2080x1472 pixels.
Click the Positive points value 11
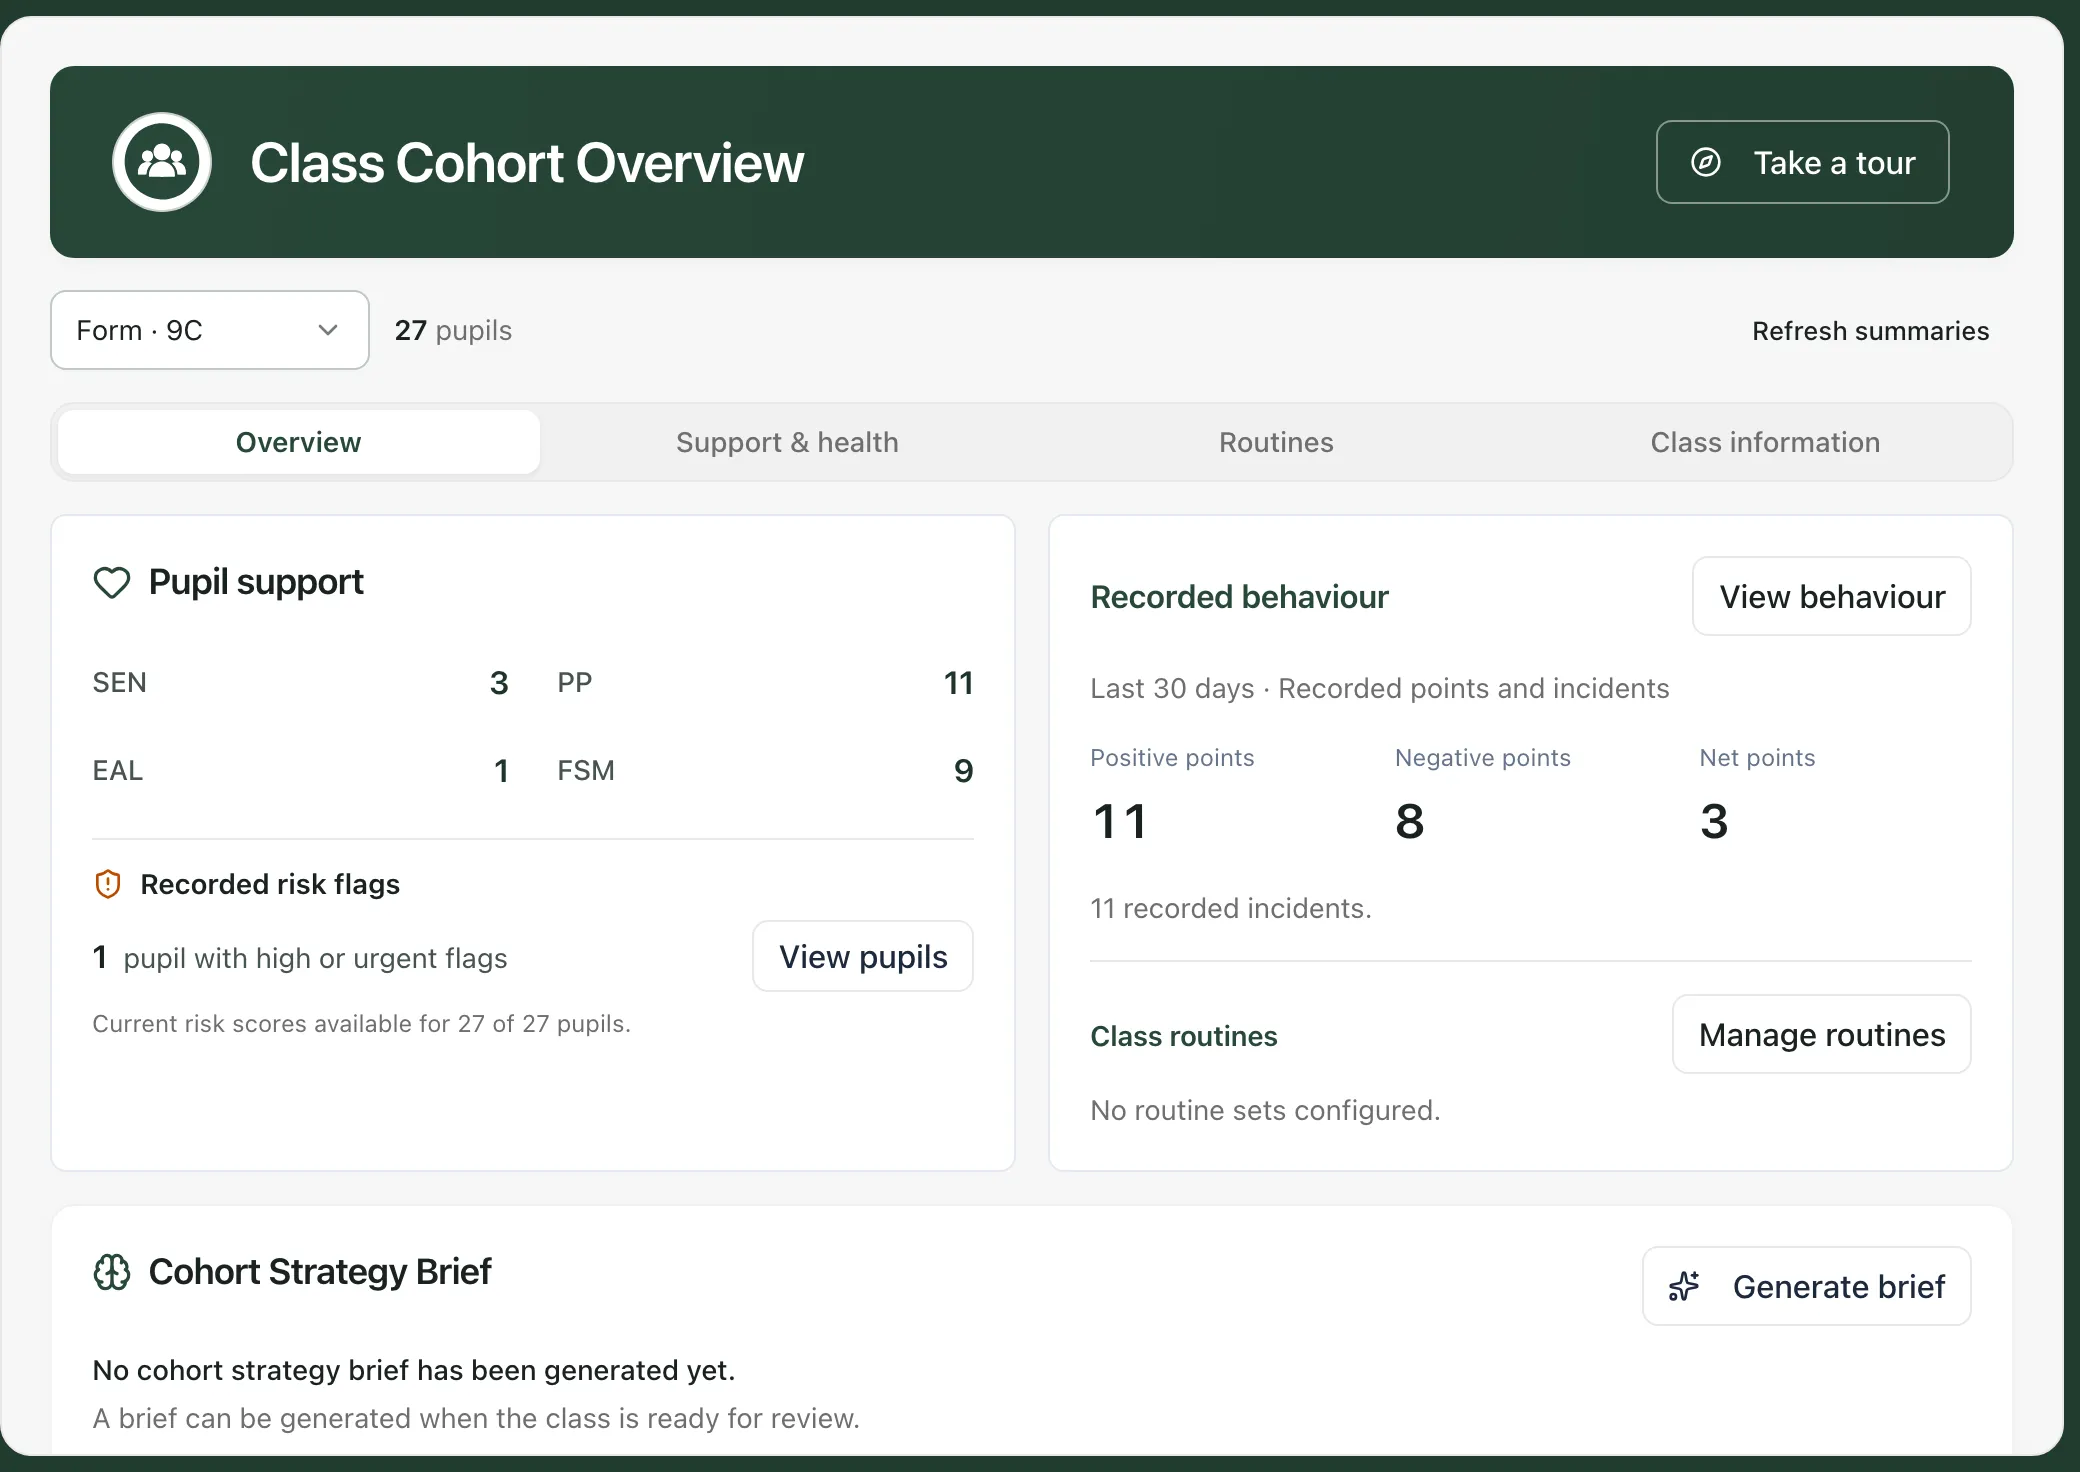pos(1120,822)
